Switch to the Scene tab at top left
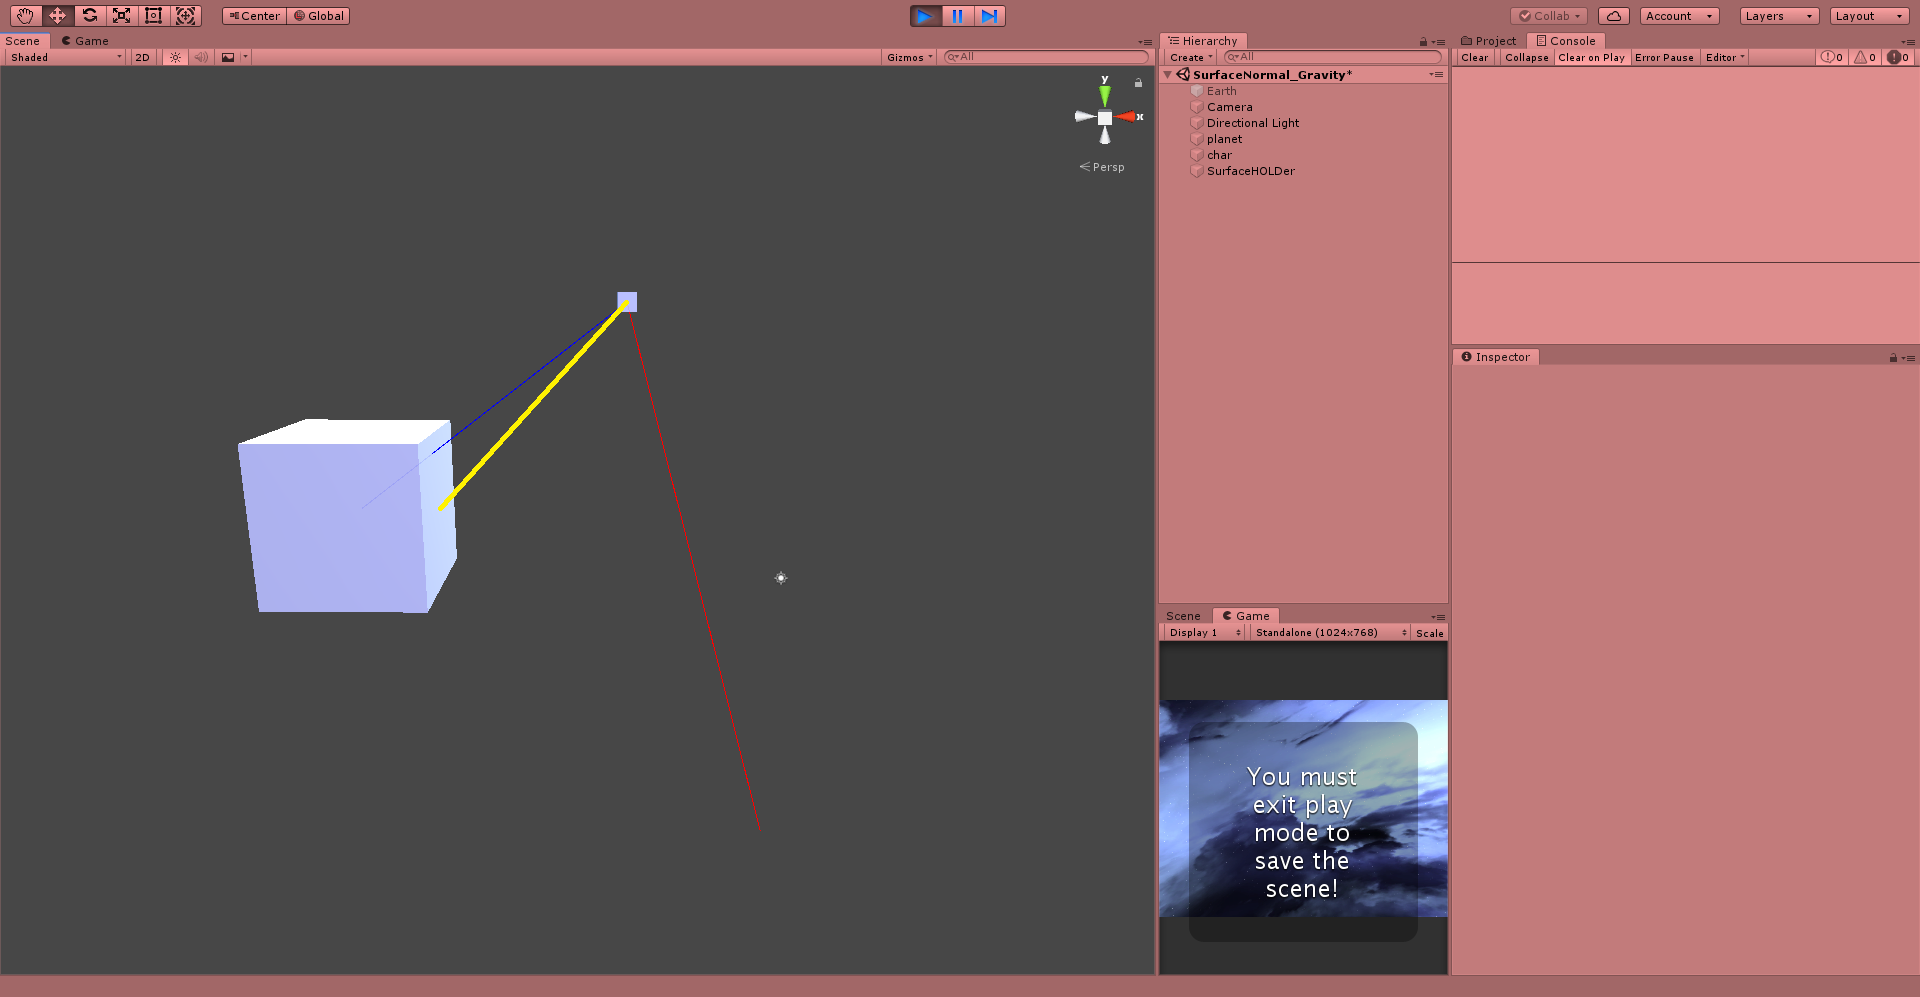 pos(23,41)
